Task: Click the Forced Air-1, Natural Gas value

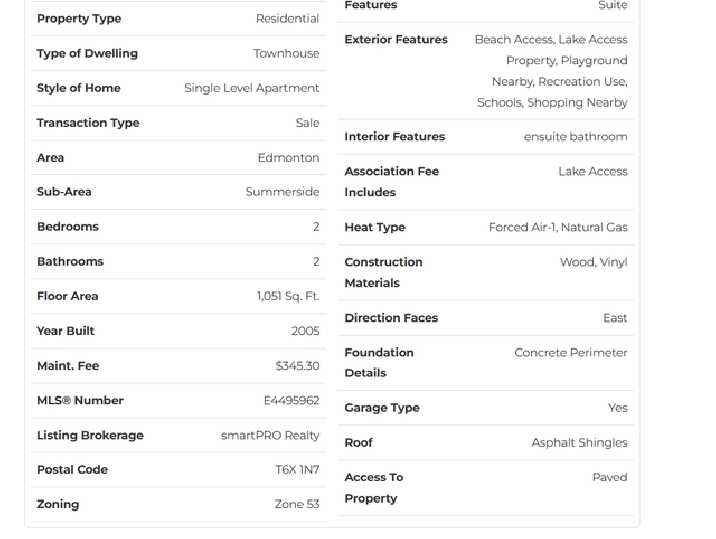Action: click(x=558, y=227)
